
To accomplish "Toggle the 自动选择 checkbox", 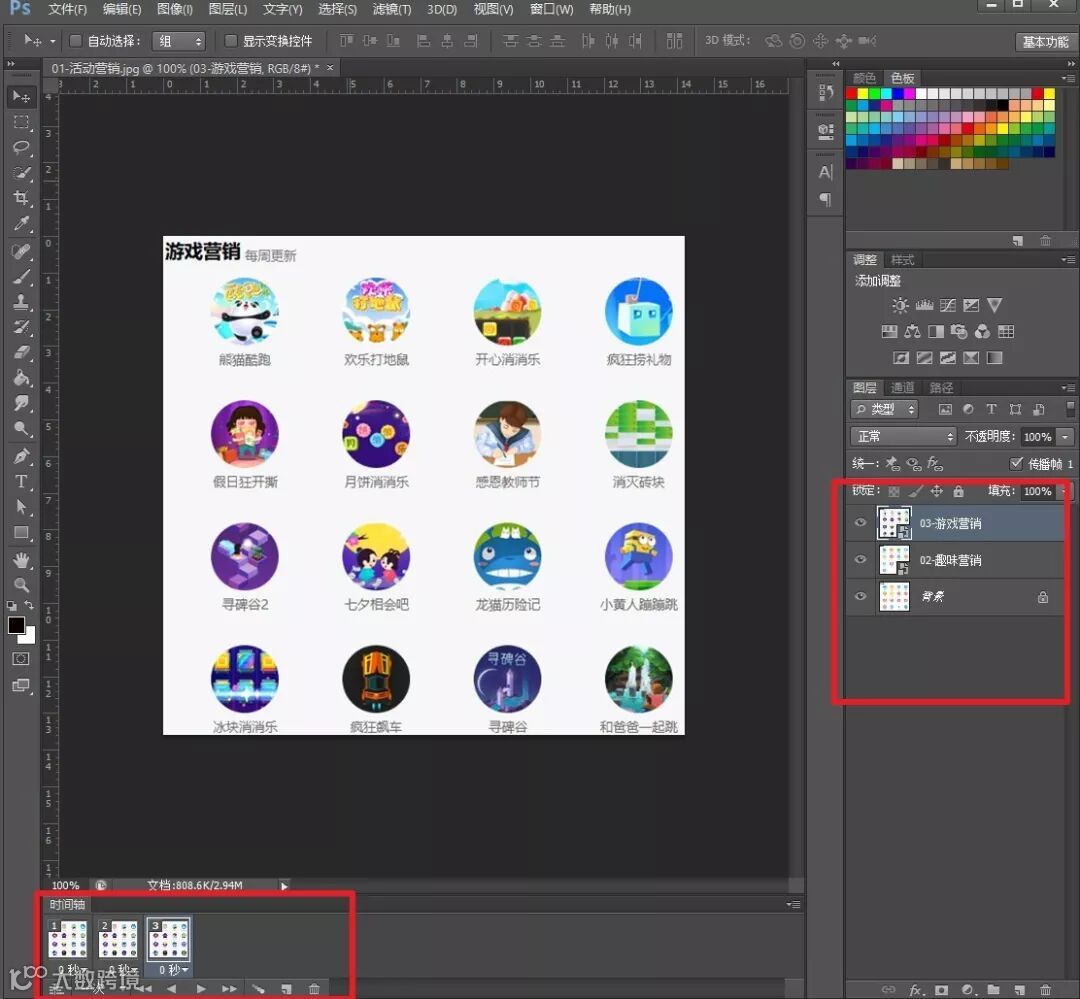I will pos(76,41).
